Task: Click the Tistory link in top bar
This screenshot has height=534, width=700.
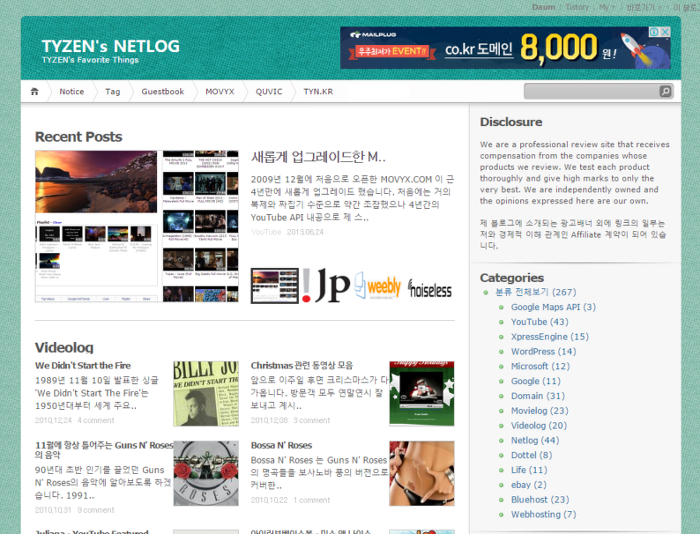Action: click(x=577, y=7)
